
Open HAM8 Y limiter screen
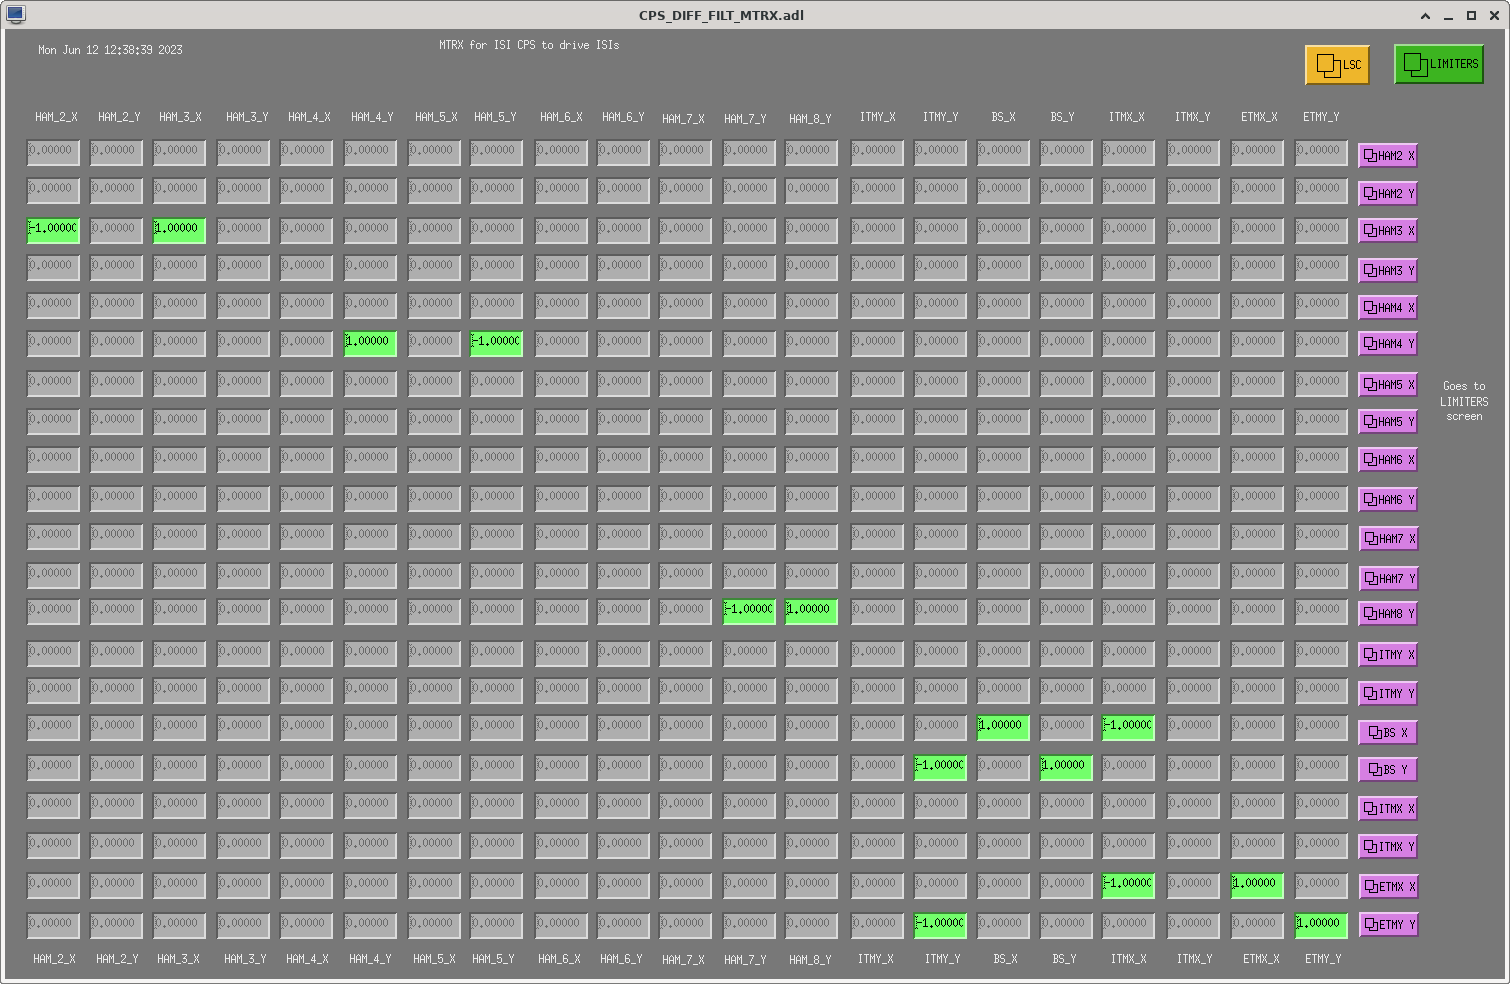[x=1388, y=614]
